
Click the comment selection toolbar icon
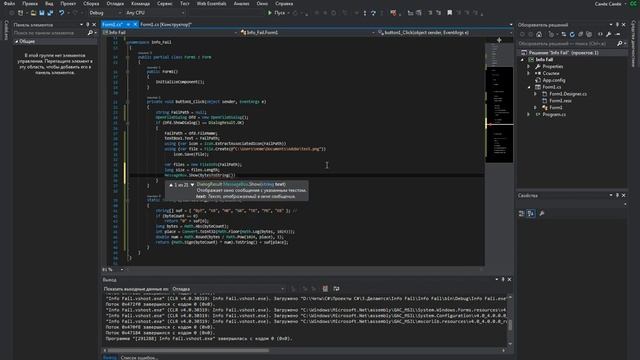point(430,13)
